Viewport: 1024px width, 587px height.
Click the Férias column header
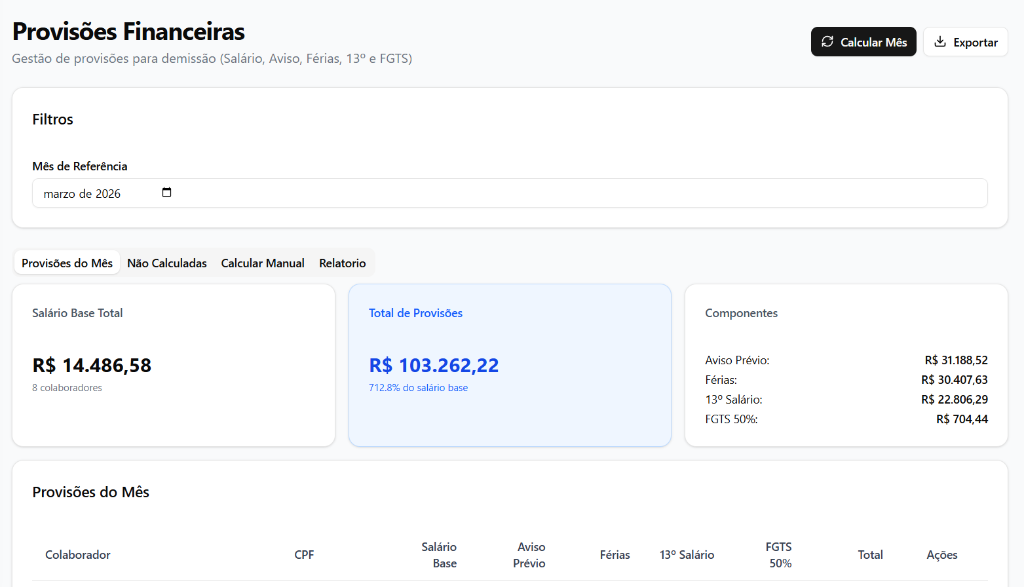(x=615, y=555)
